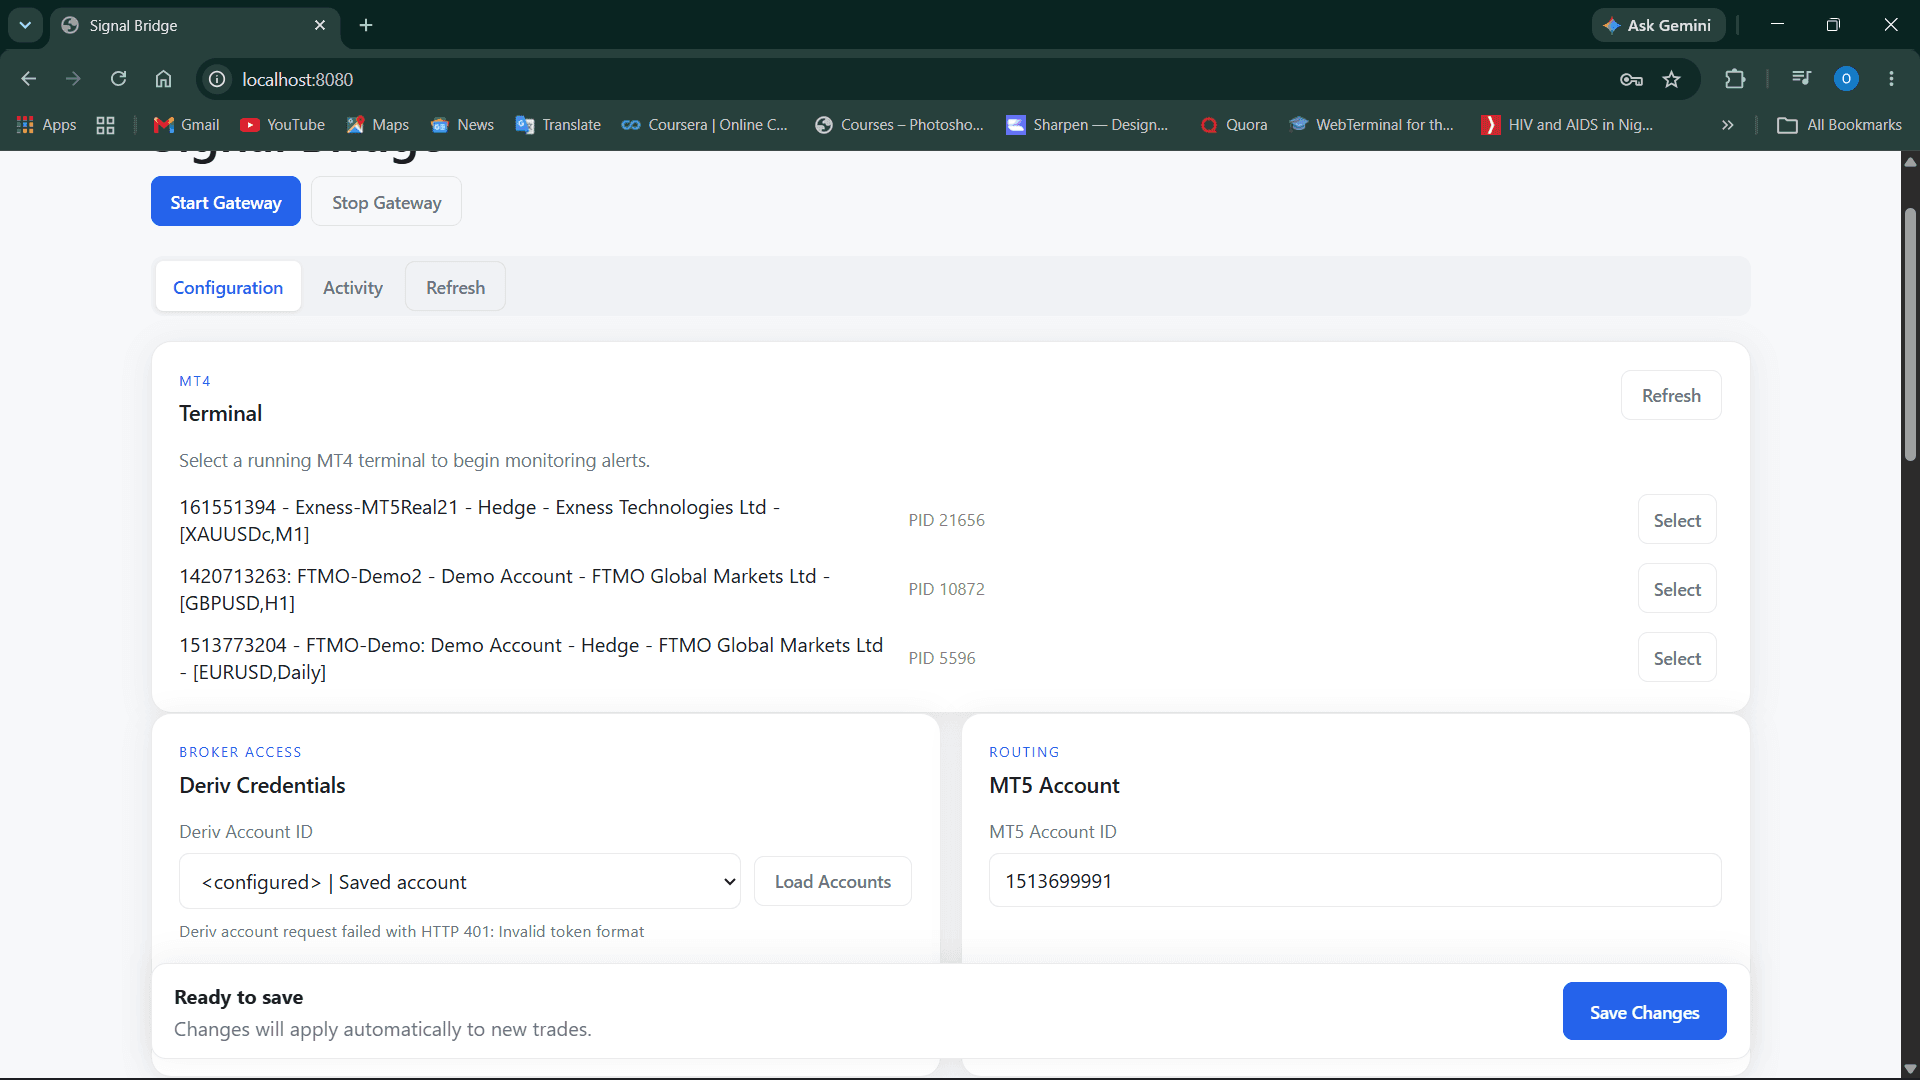
Task: Close the Signal Bridge tab
Action: tap(320, 25)
